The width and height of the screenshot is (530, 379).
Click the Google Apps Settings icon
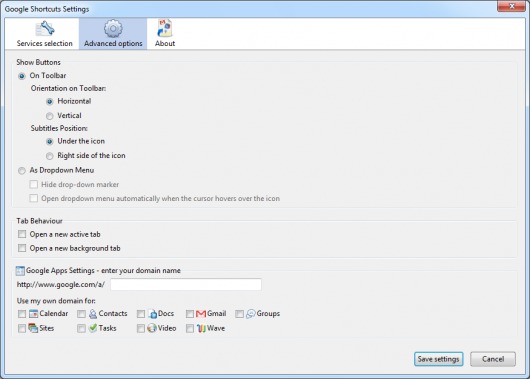pyautogui.click(x=20, y=271)
